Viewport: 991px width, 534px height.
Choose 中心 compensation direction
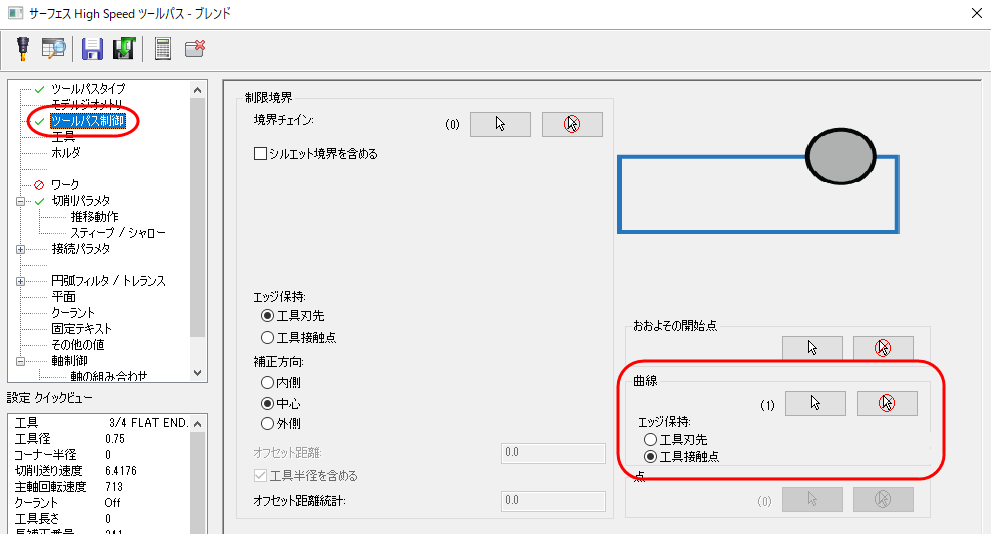(x=267, y=403)
